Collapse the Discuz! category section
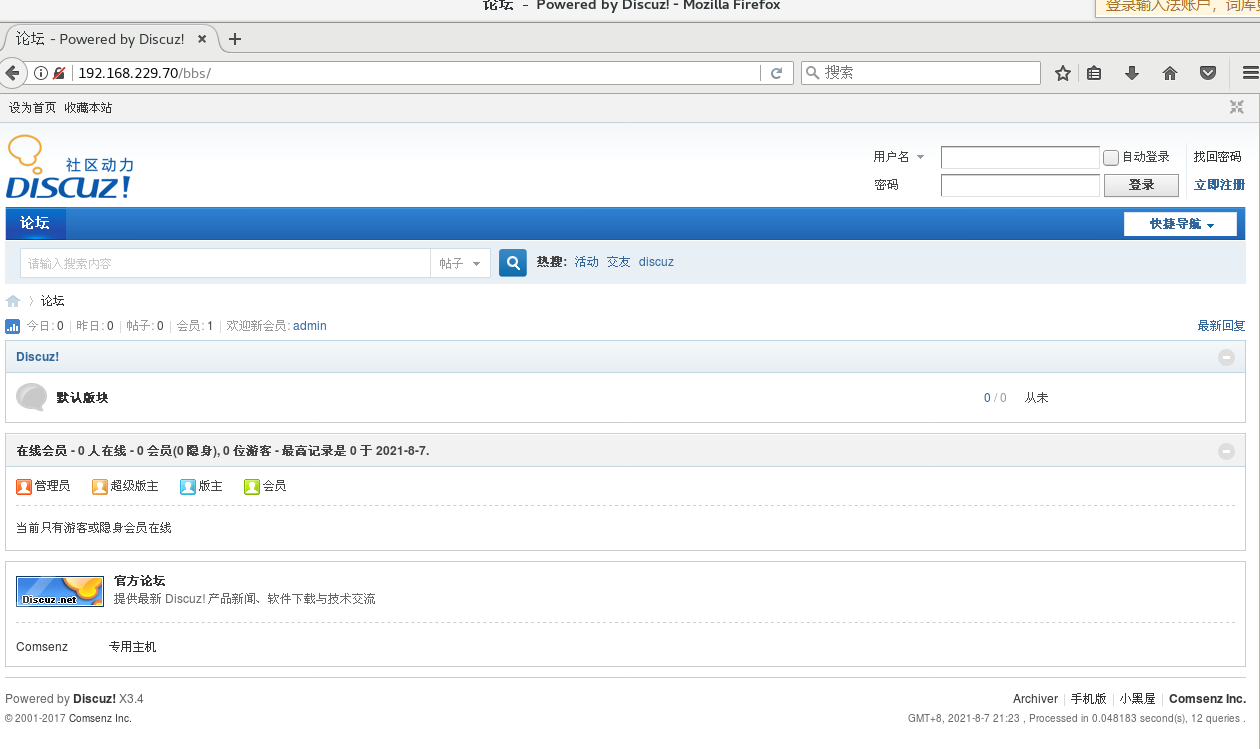1260x749 pixels. pyautogui.click(x=1226, y=357)
